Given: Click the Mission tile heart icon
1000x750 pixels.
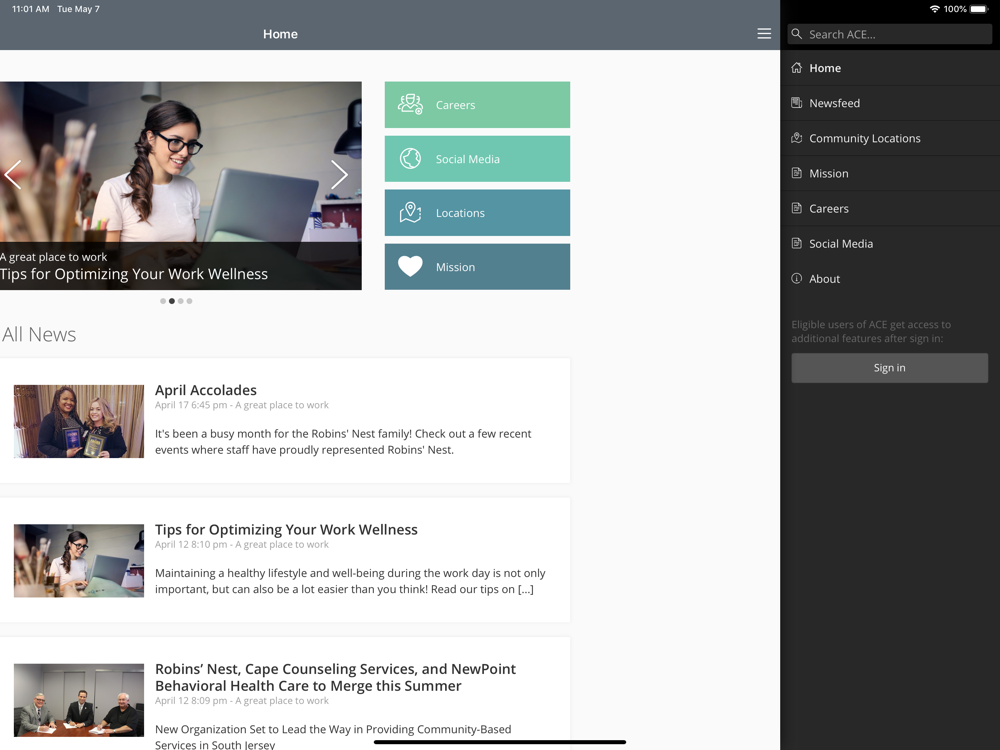Looking at the screenshot, I should click(410, 266).
